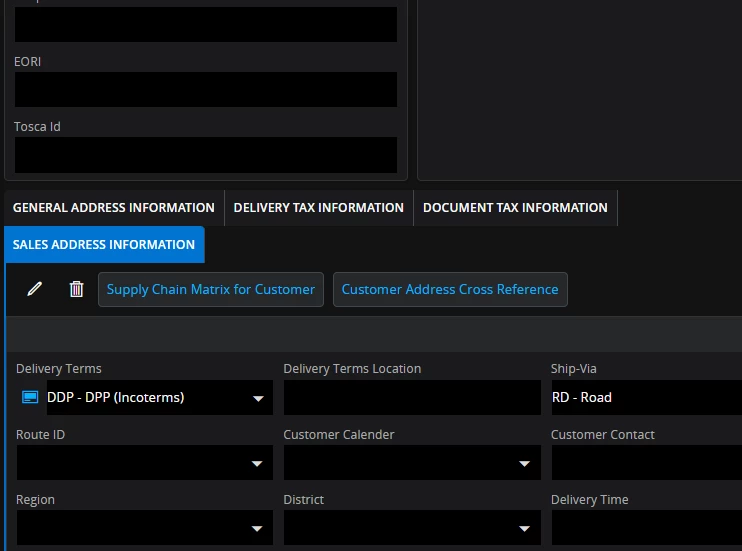Expand the Route ID dropdown arrow
This screenshot has height=551, width=742.
tap(257, 463)
